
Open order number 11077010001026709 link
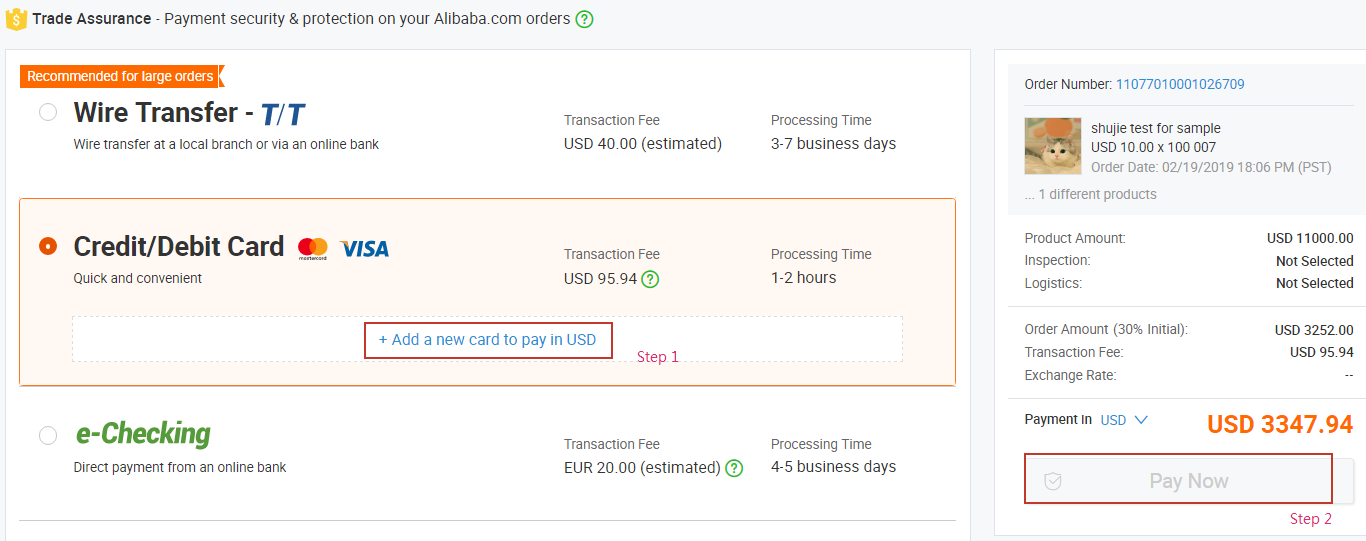1180,84
